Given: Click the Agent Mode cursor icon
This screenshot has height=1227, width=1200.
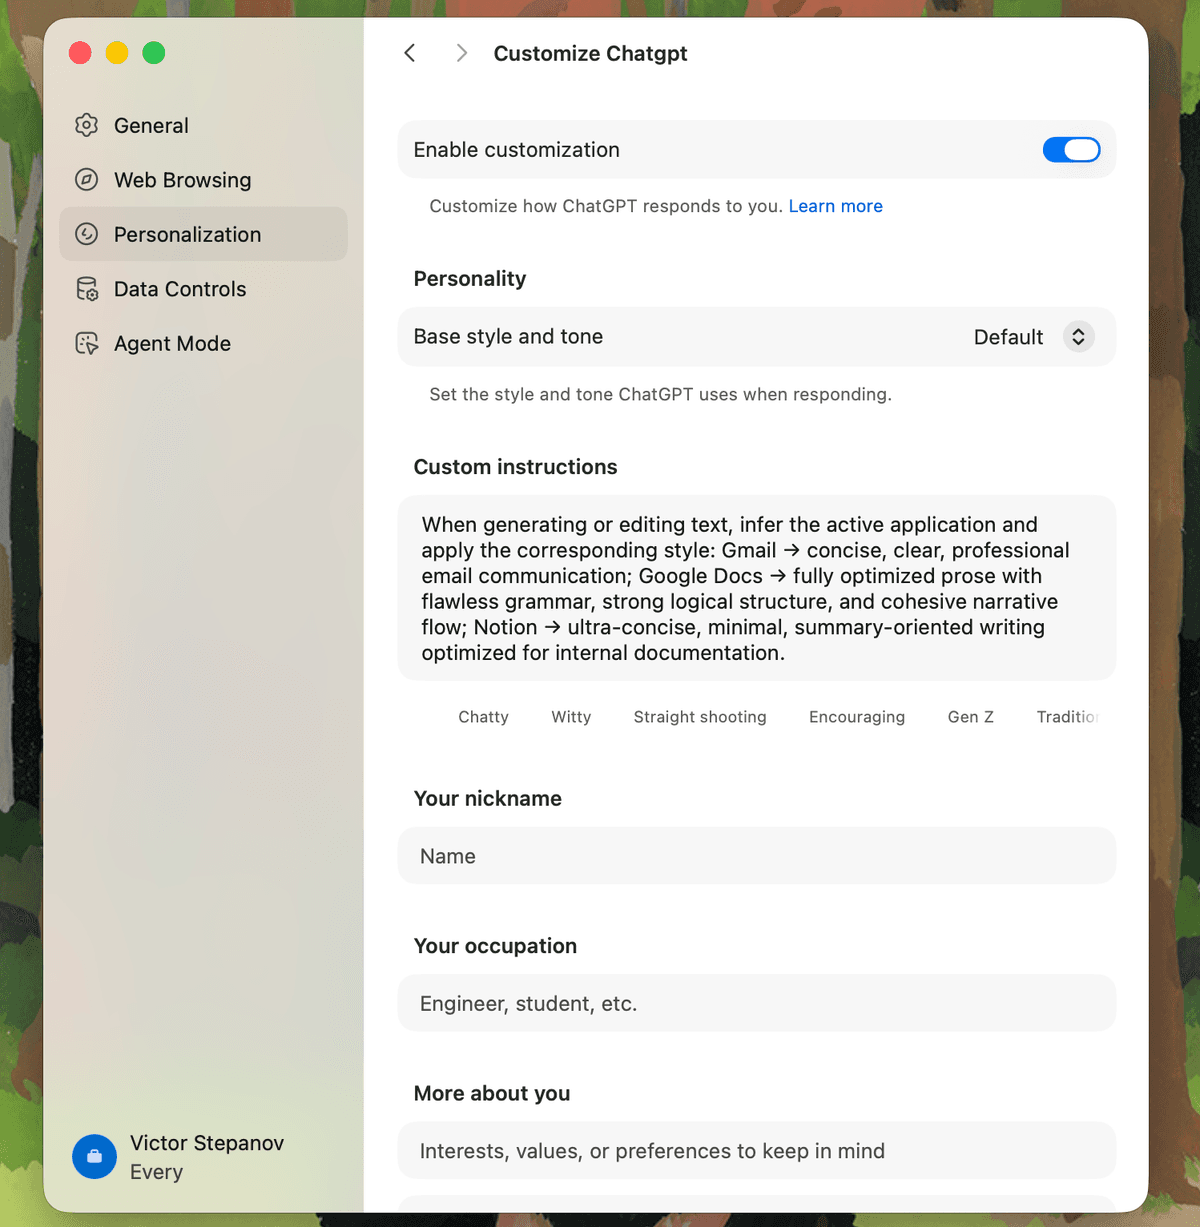Looking at the screenshot, I should click(87, 343).
